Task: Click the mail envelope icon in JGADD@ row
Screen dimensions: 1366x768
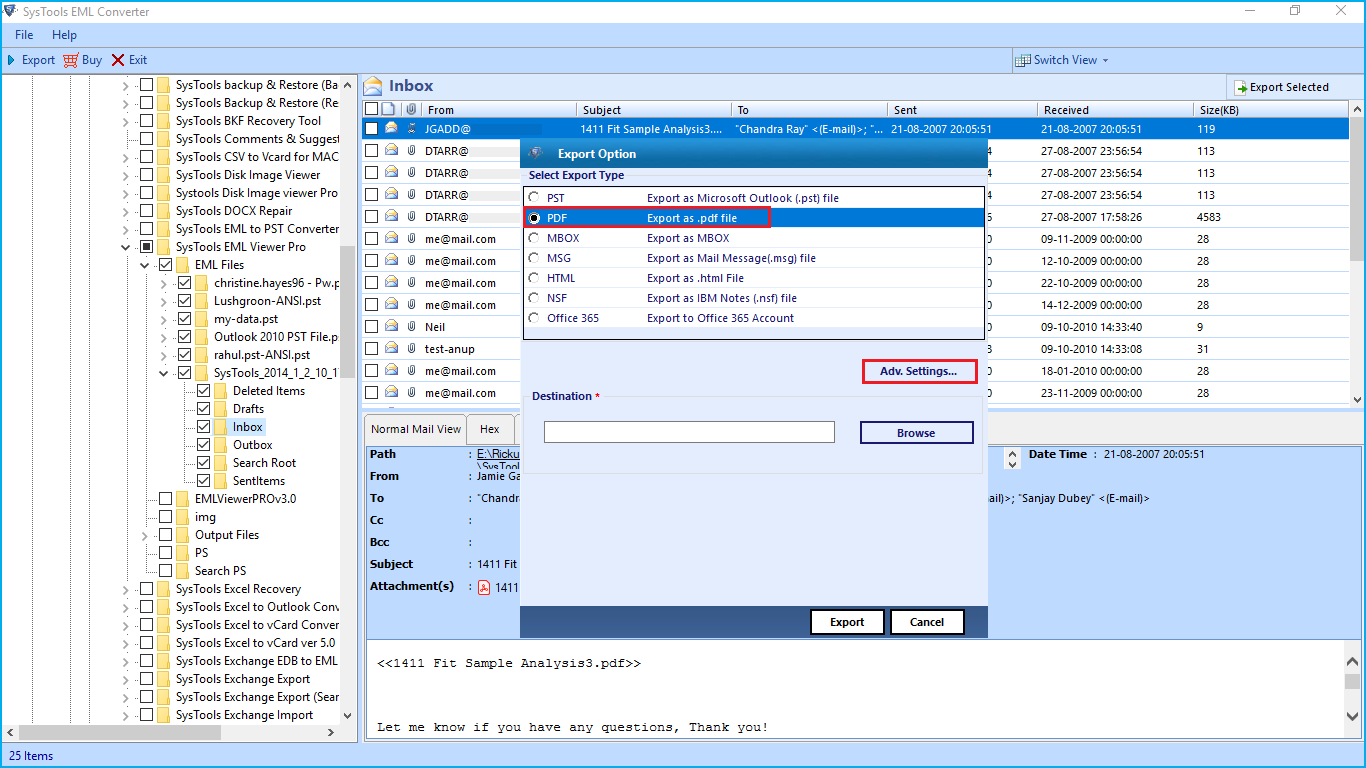Action: click(391, 129)
